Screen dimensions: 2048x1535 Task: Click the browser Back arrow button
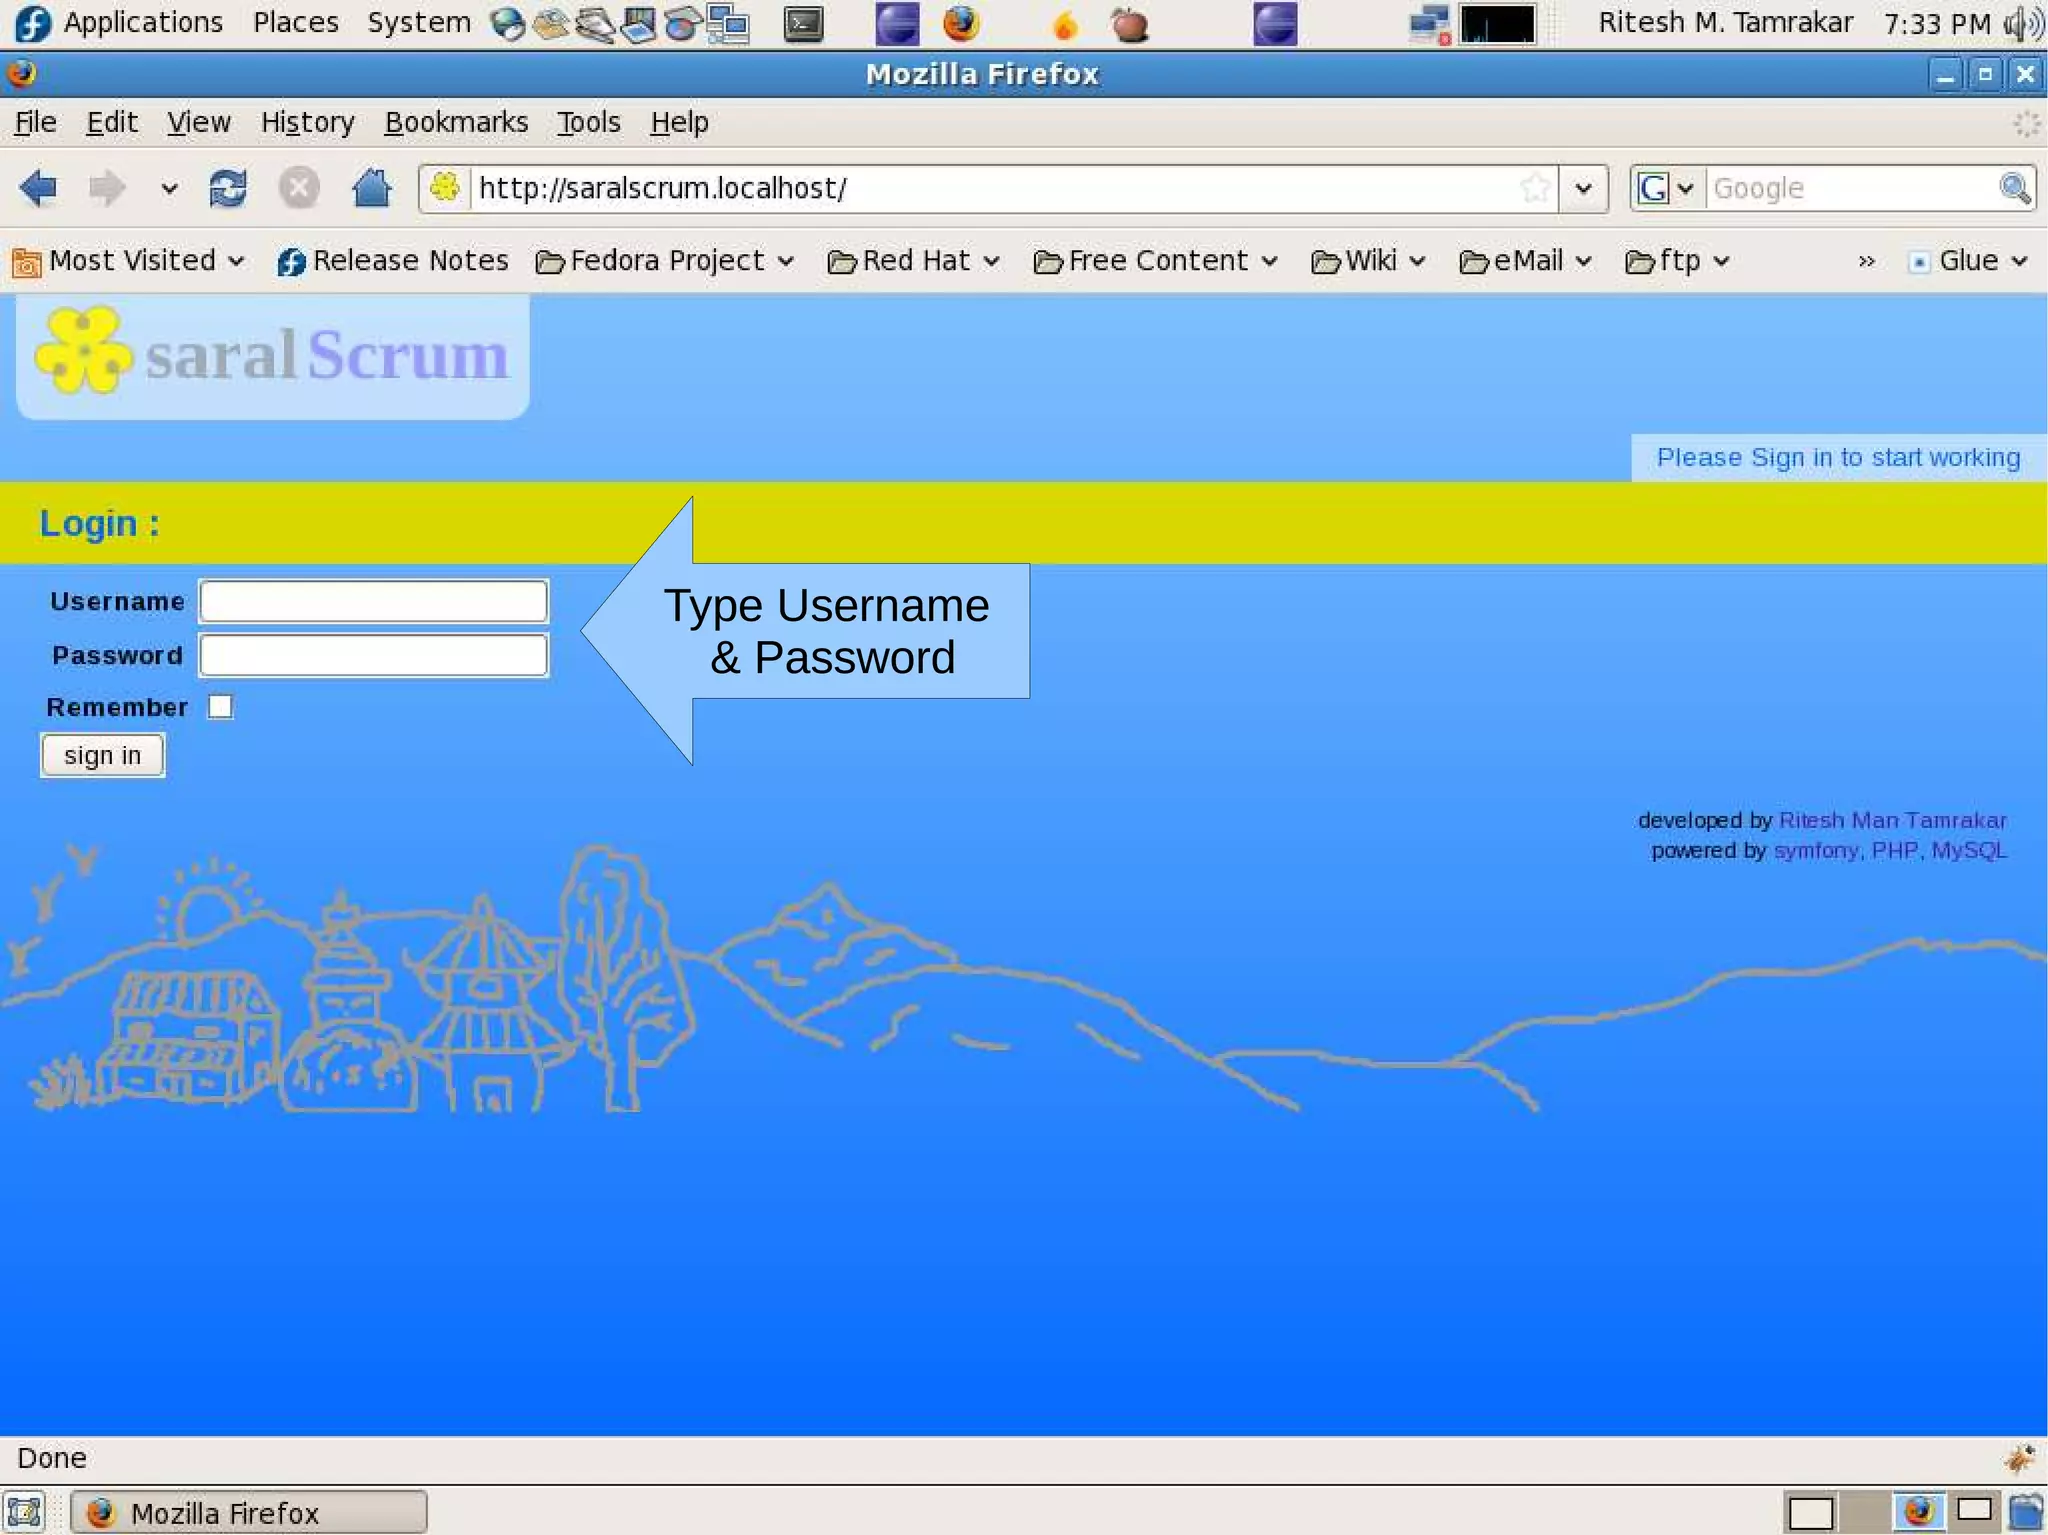39,188
